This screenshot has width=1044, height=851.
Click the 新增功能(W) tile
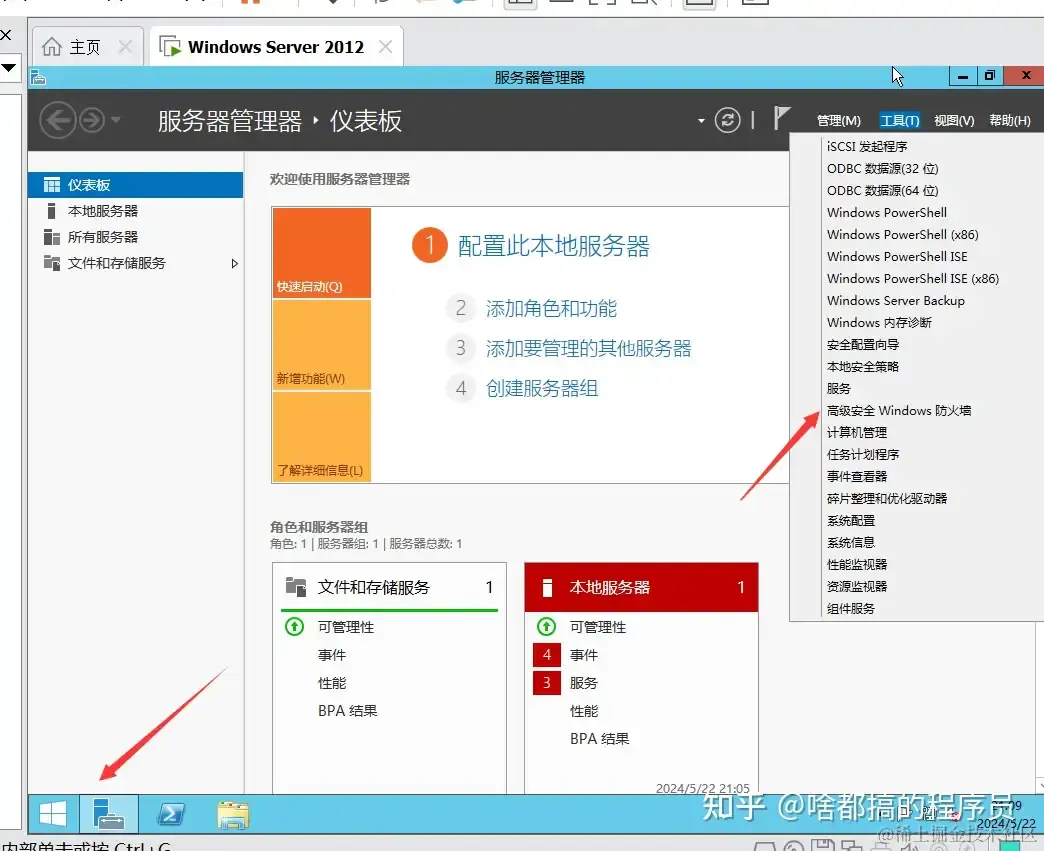(322, 345)
